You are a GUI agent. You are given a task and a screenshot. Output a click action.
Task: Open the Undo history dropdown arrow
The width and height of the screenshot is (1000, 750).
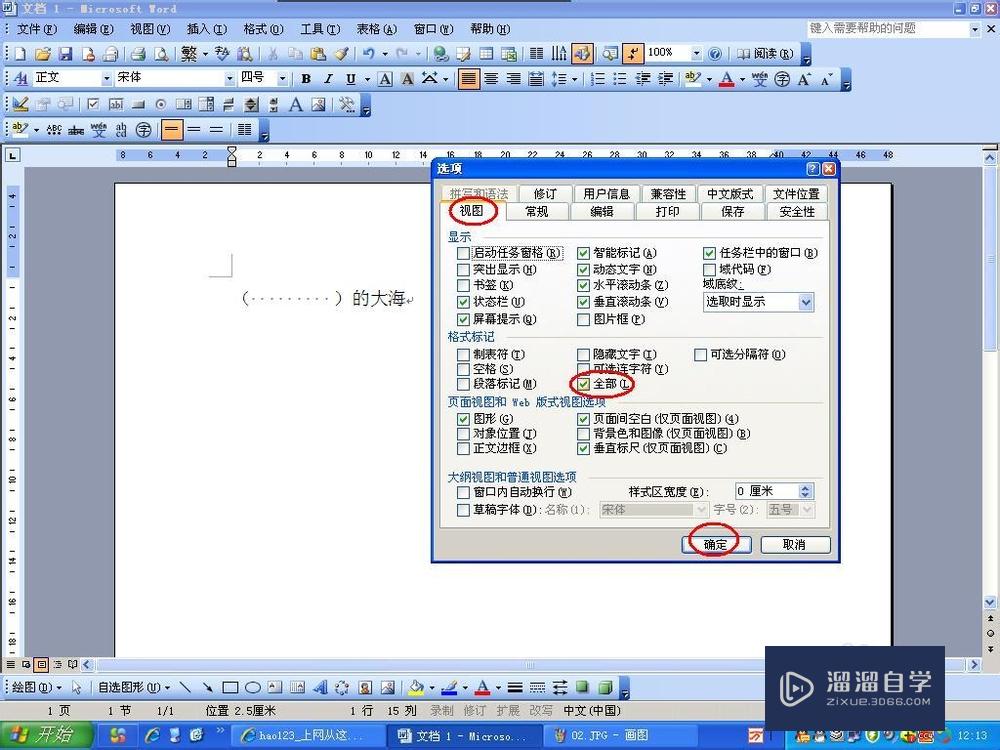(x=385, y=54)
